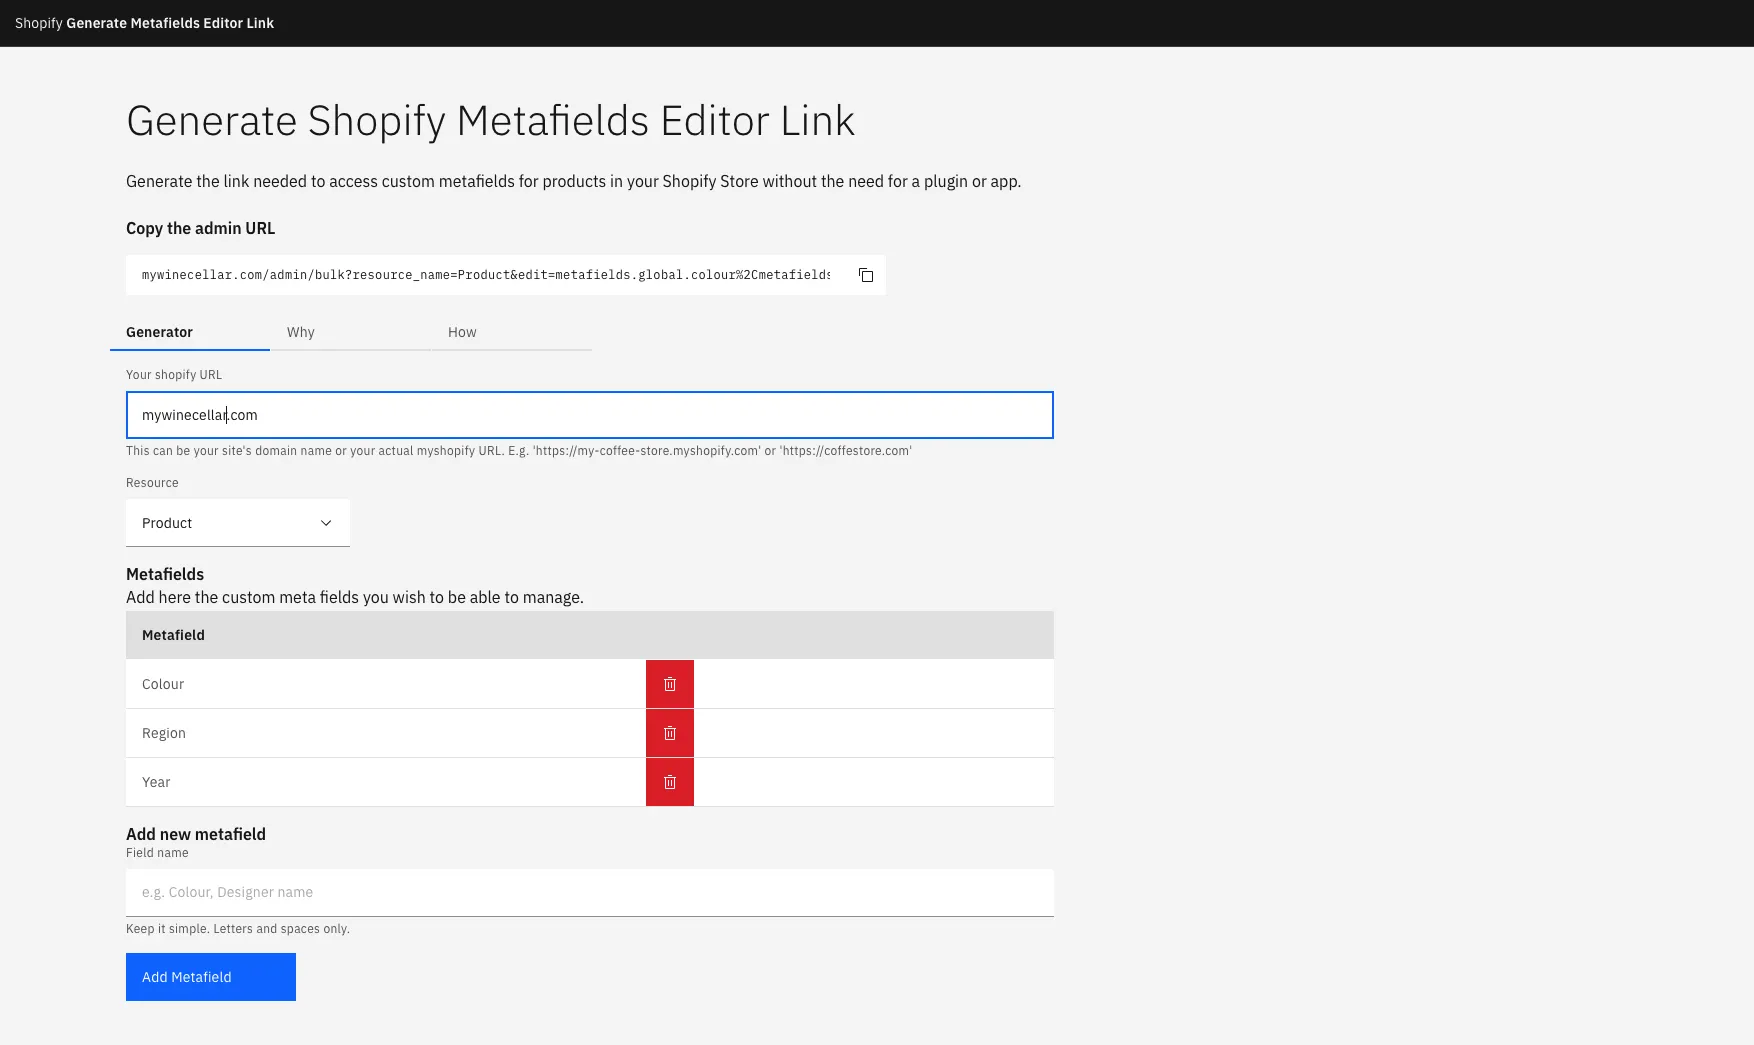Open the Resource dropdown set to Product
The width and height of the screenshot is (1754, 1045).
pos(238,523)
